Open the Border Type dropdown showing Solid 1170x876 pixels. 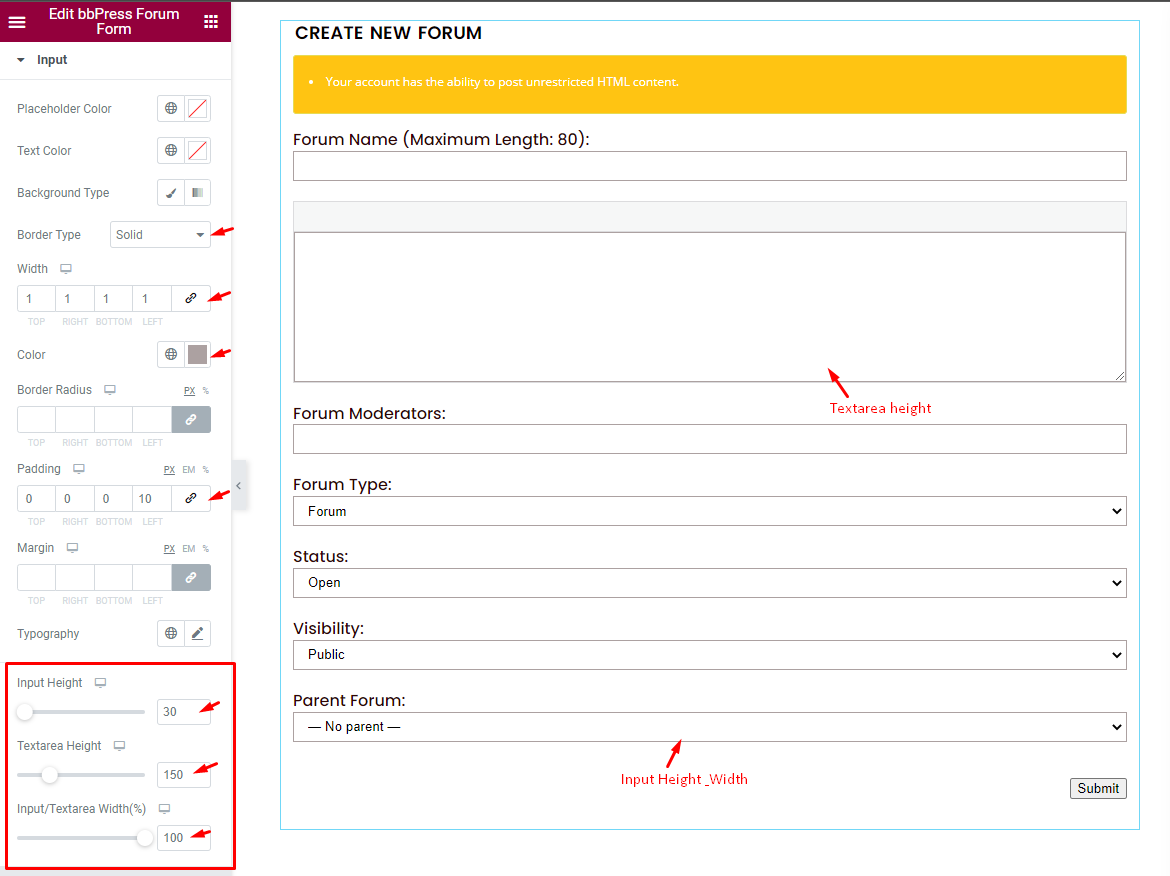(x=160, y=234)
